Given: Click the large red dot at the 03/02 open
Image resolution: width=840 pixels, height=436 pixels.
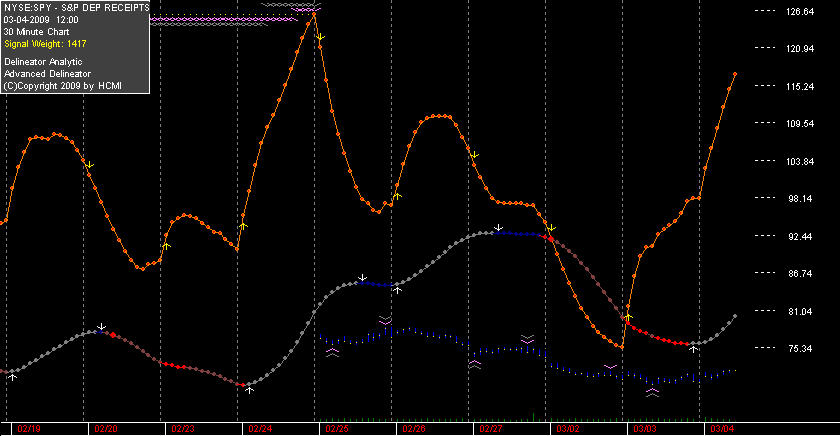Looking at the screenshot, I should pyautogui.click(x=551, y=239).
